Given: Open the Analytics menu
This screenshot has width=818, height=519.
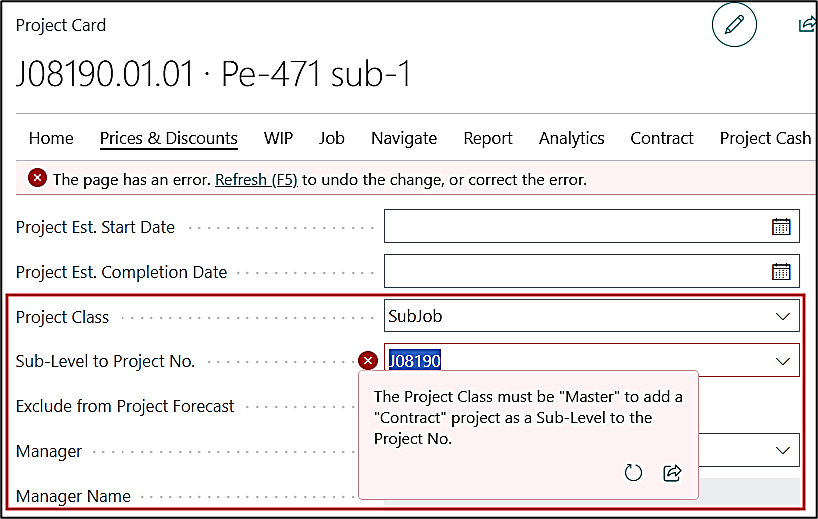Looking at the screenshot, I should [x=571, y=138].
